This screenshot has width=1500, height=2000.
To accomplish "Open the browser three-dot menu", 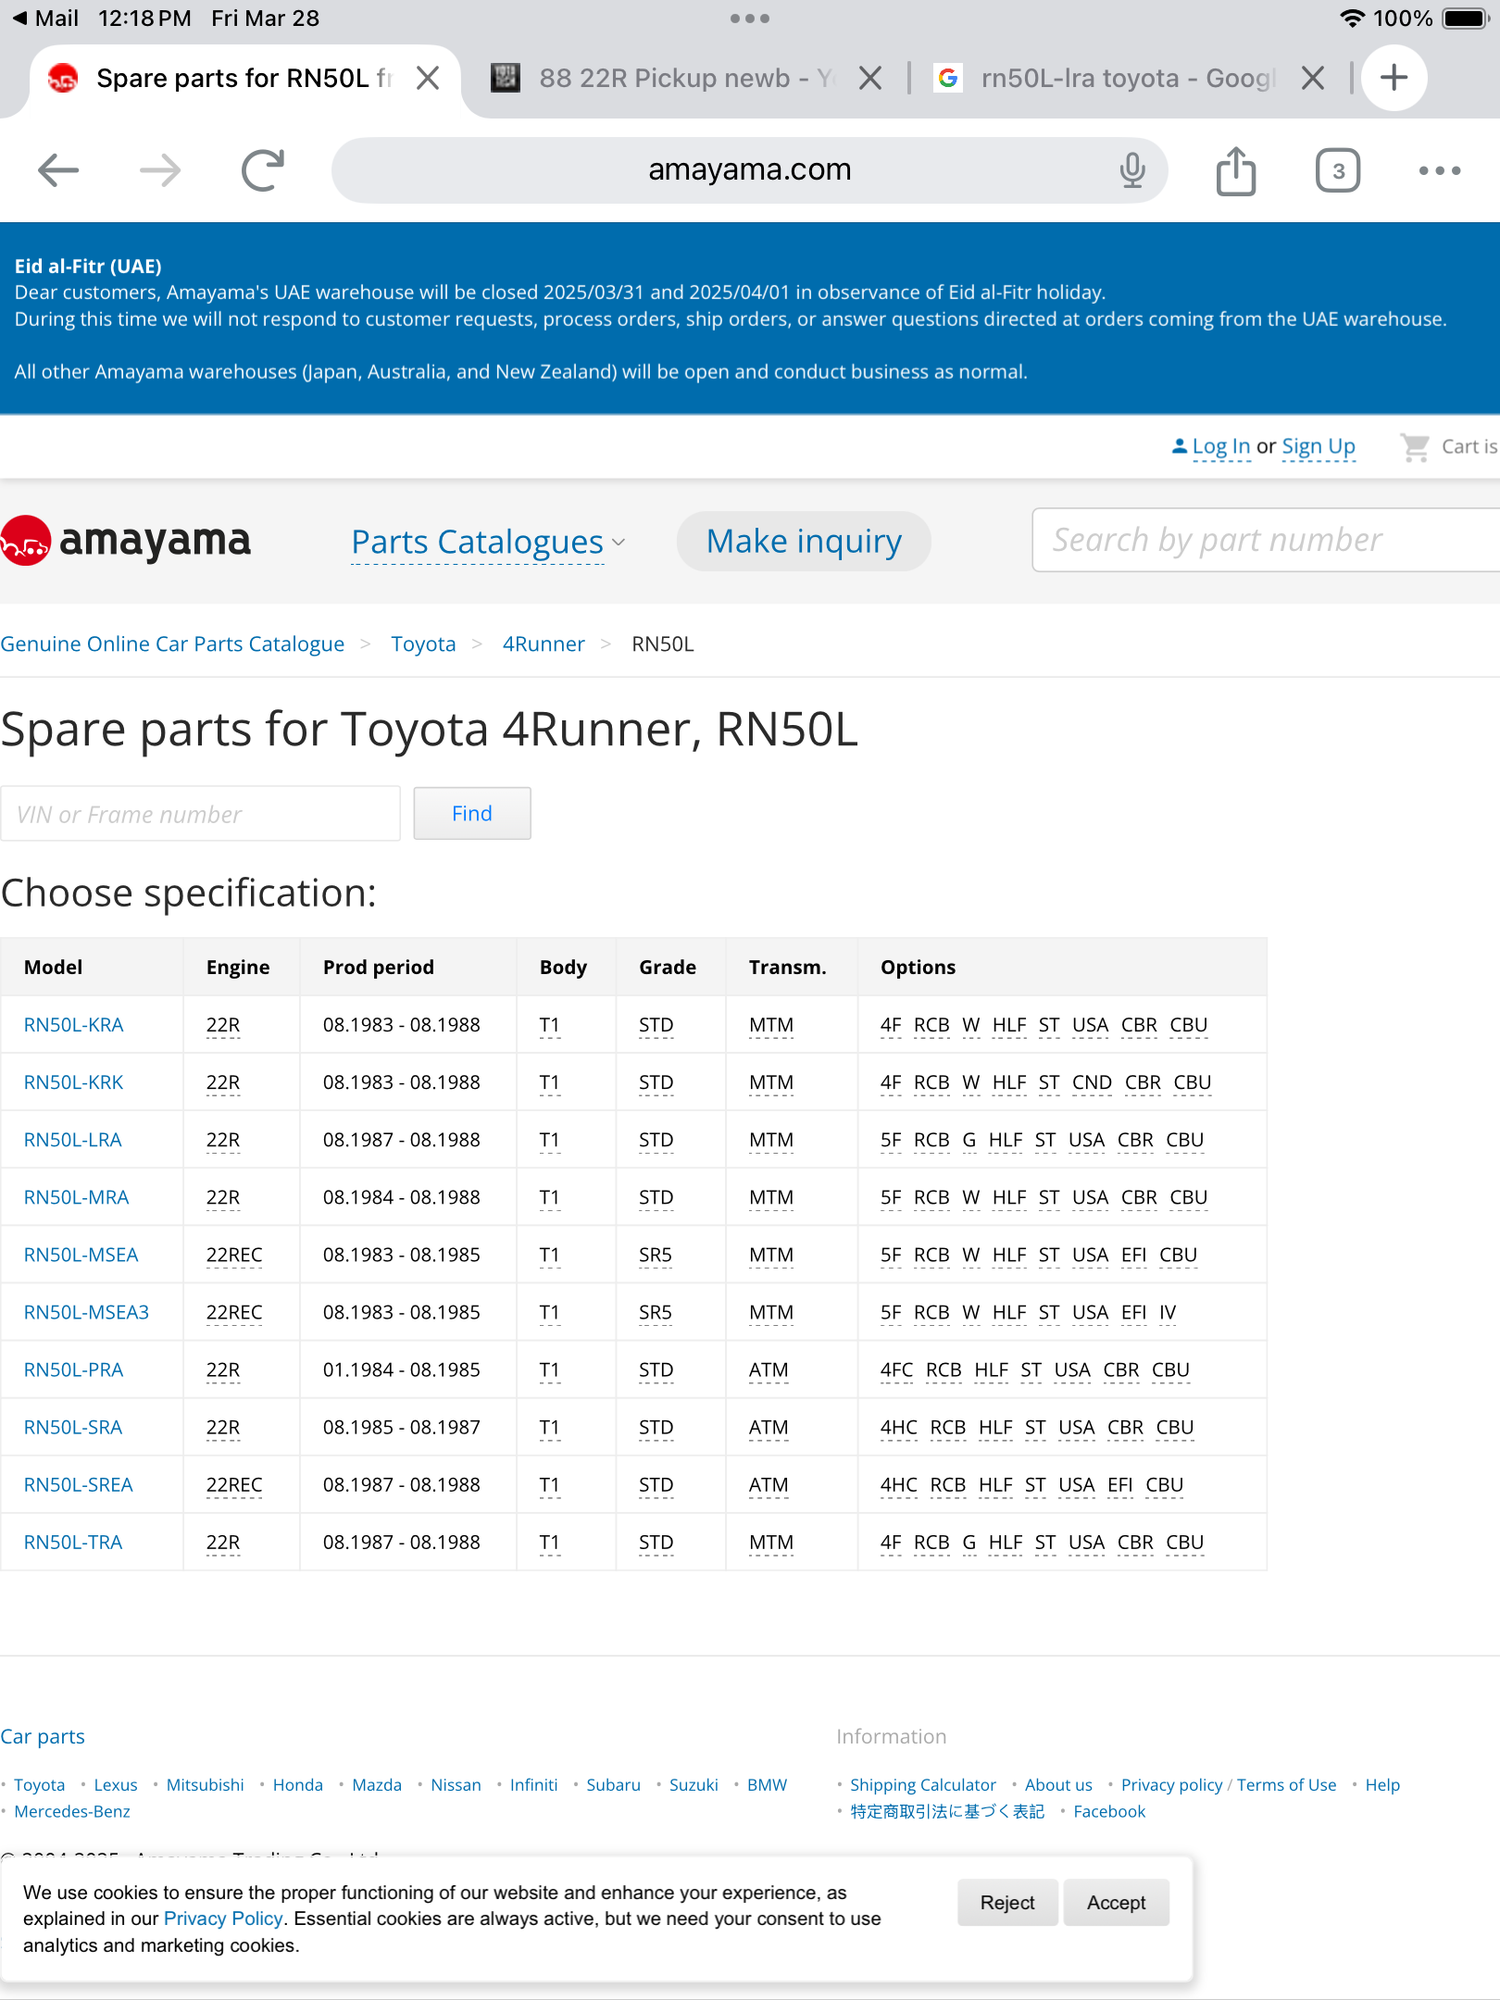I will [x=1439, y=170].
